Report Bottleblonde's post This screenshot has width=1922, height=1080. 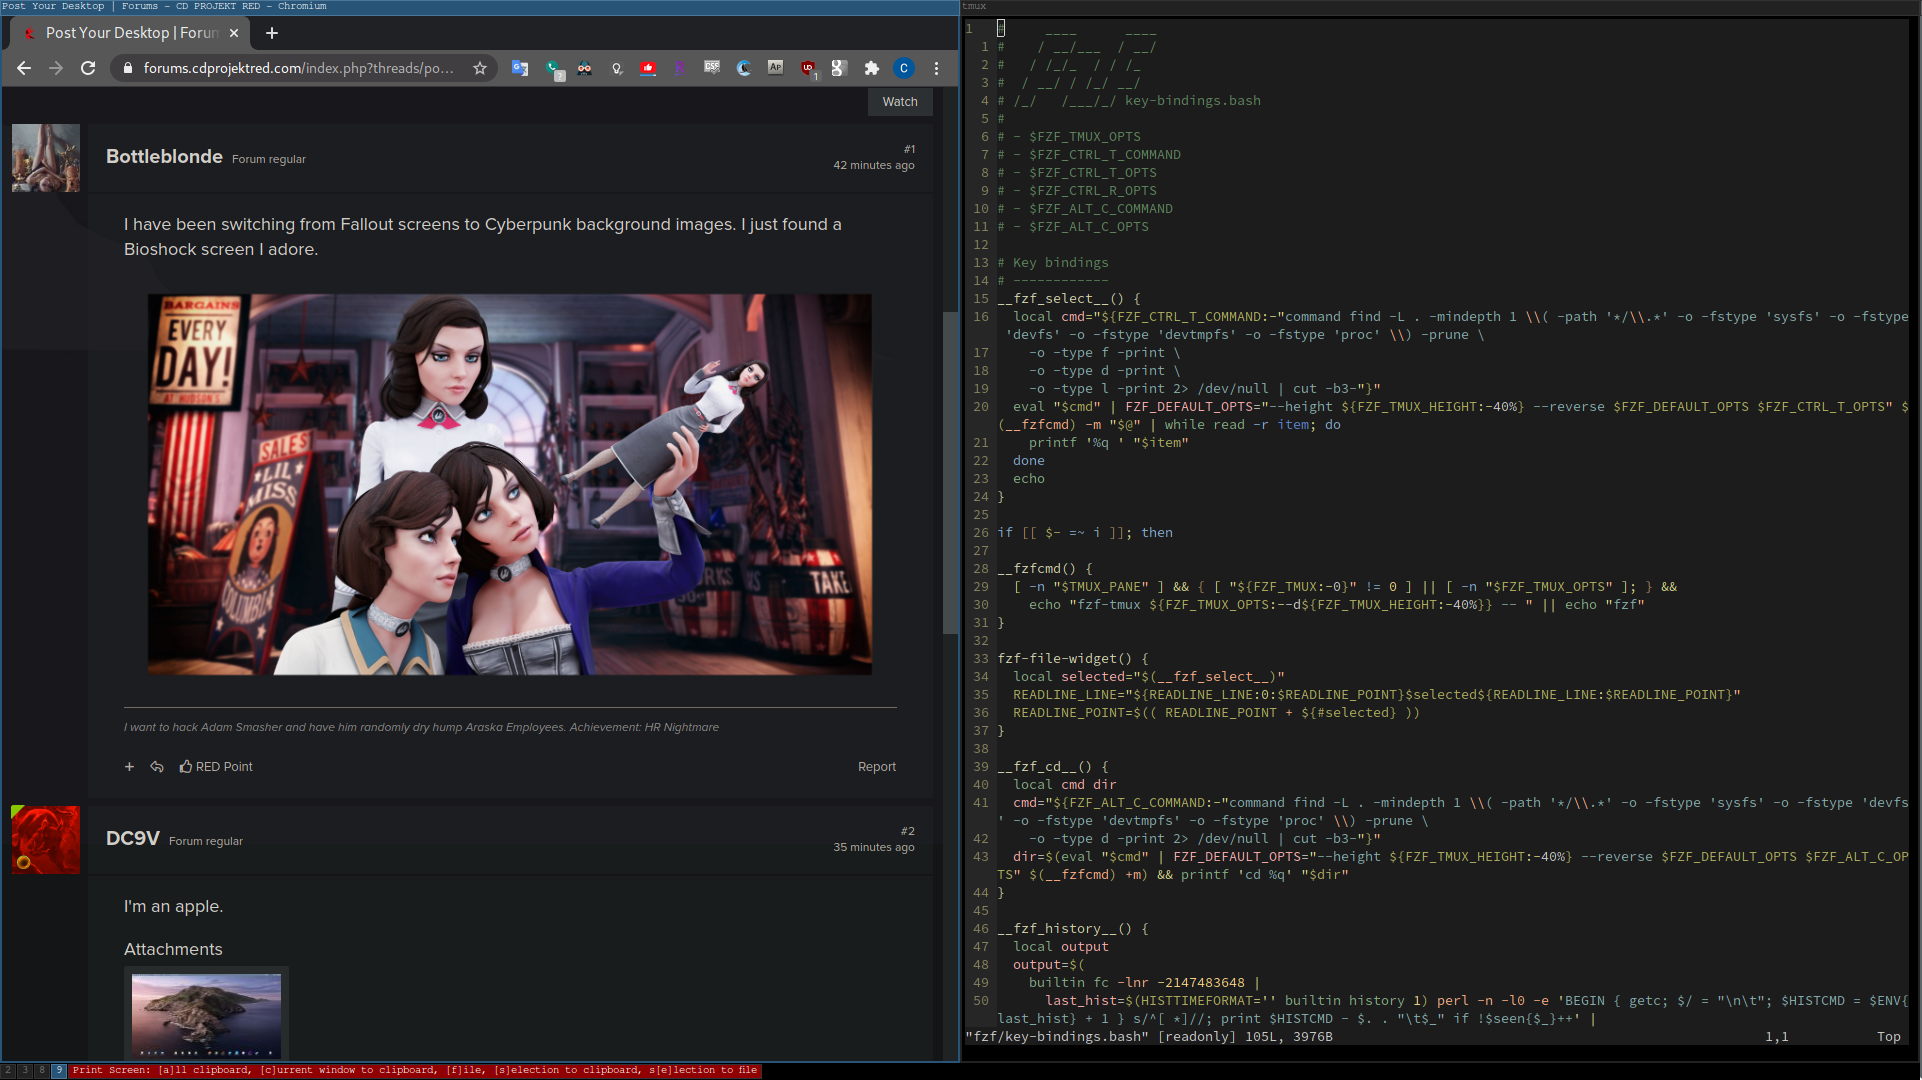point(877,767)
